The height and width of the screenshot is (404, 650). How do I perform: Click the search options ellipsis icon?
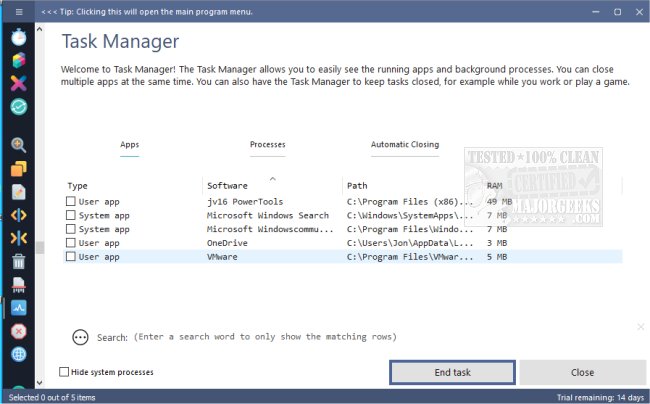(x=81, y=337)
